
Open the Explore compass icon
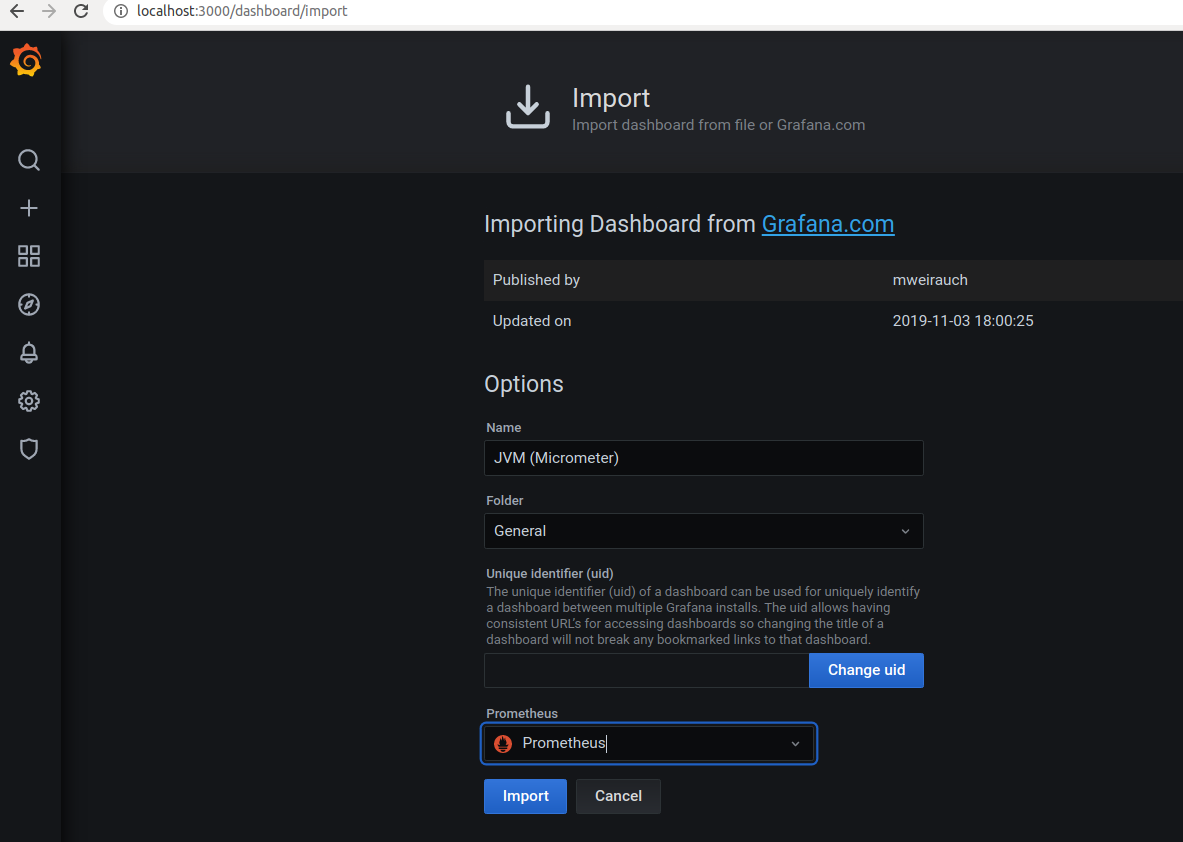(x=29, y=305)
